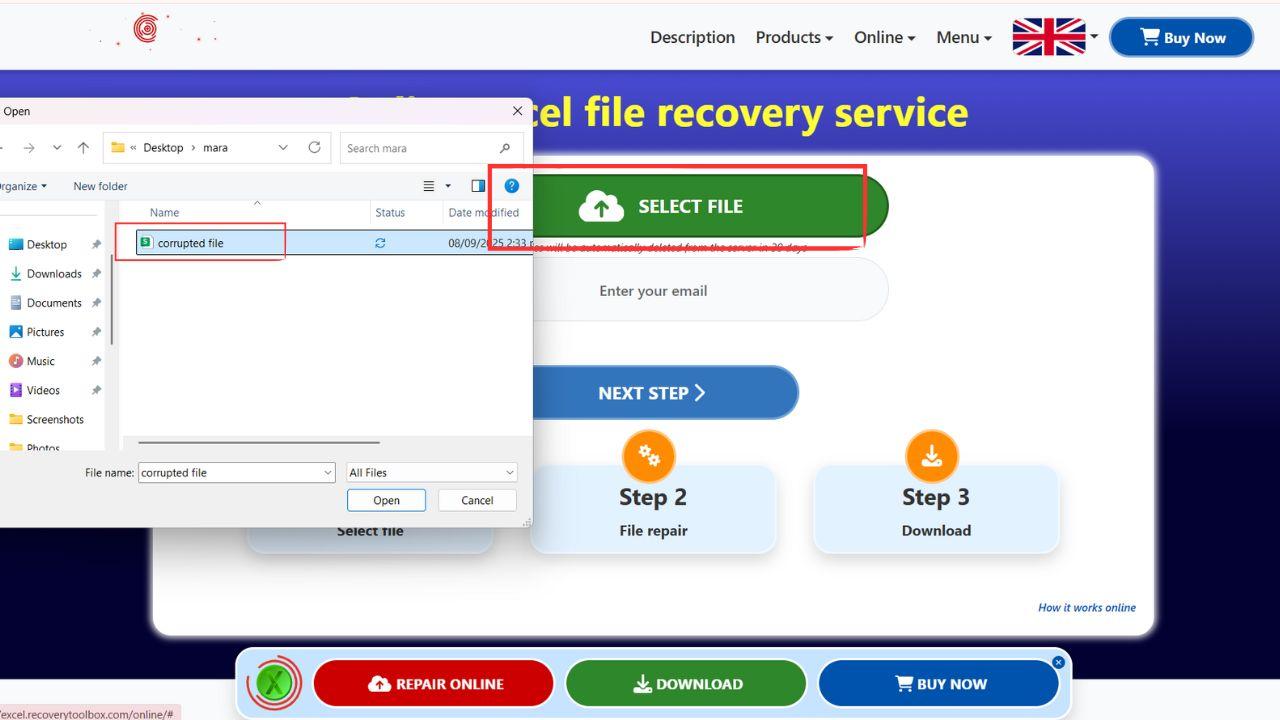
Task: Click the horizontal scrollbar in file list
Action: (x=259, y=442)
